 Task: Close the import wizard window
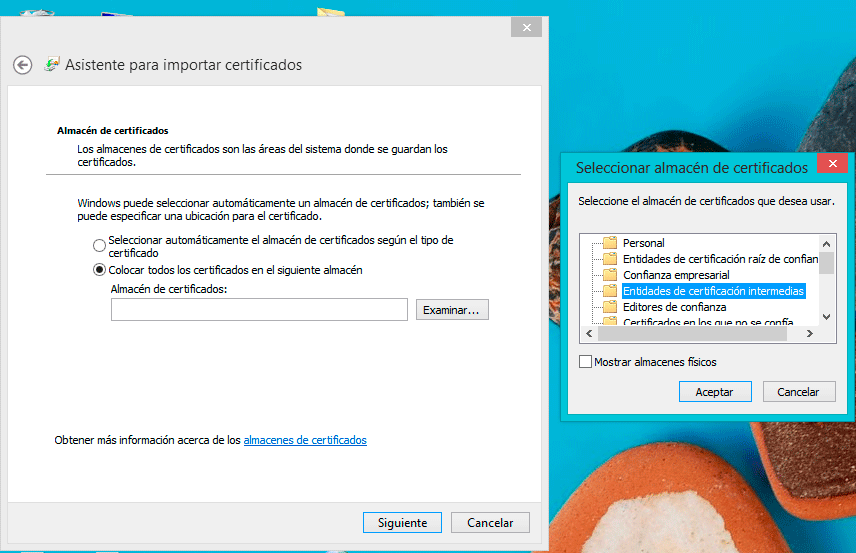(x=526, y=27)
